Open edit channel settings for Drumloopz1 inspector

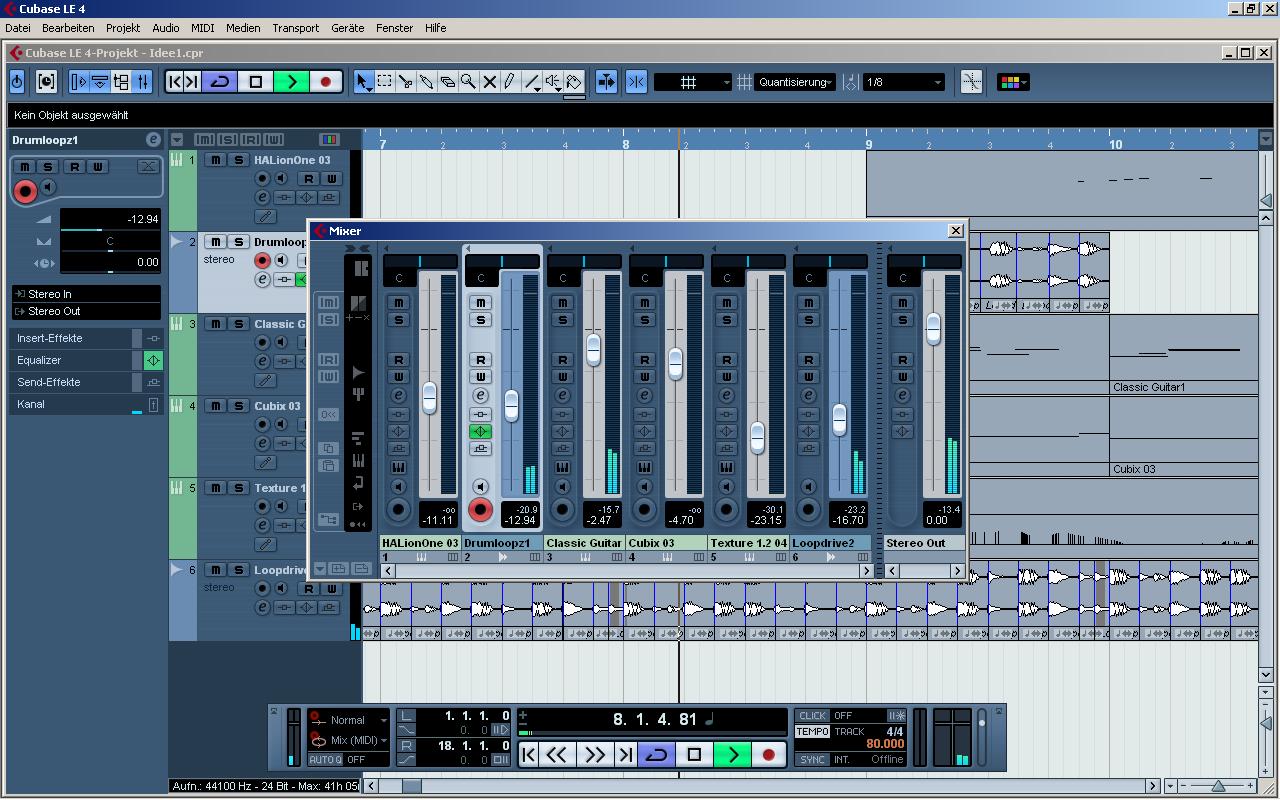point(153,140)
